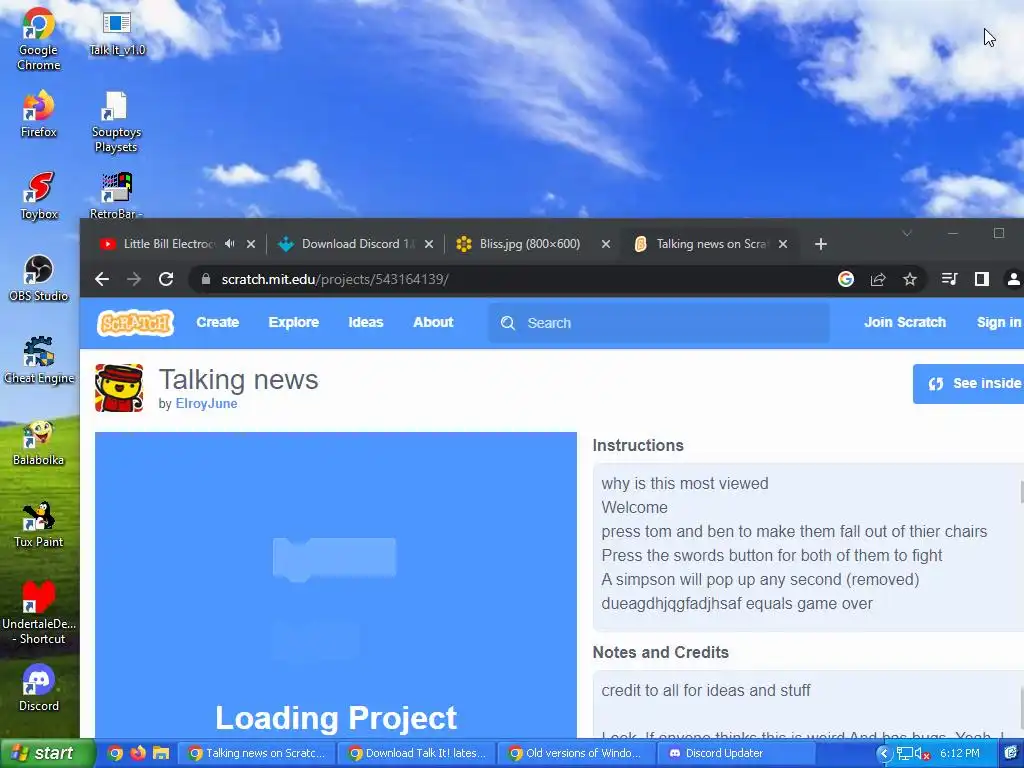Launch Balabolka desktop shortcut
This screenshot has height=768, width=1024.
point(39,443)
